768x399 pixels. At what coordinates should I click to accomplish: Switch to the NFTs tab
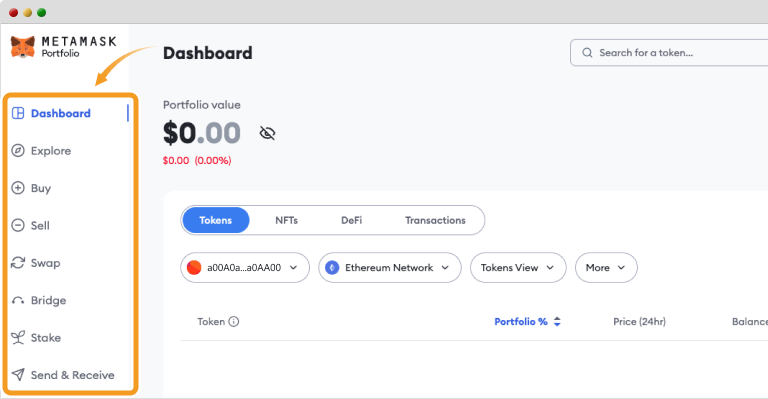coord(286,220)
